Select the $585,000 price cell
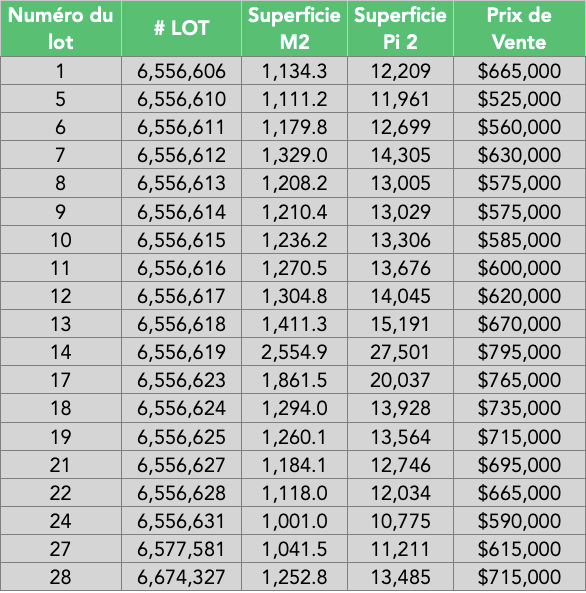 (519, 239)
